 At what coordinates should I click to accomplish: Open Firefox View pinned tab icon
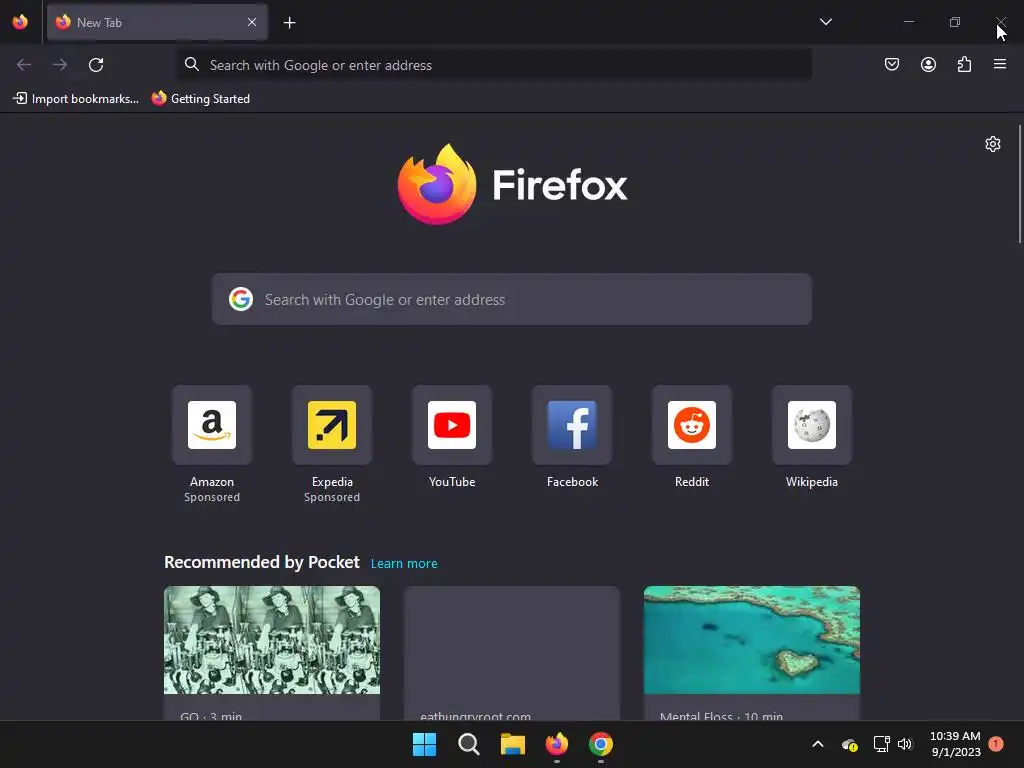(20, 22)
